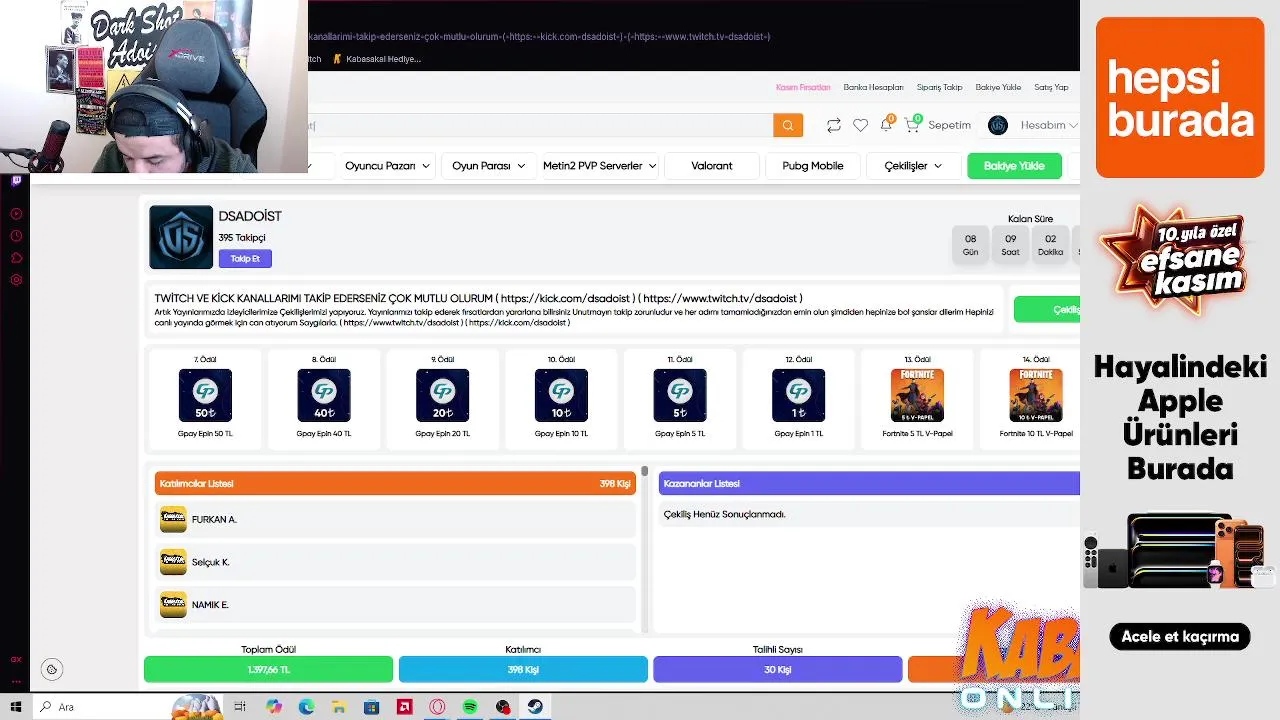This screenshot has width=1280, height=720.
Task: Open the compare arrows icon in the header
Action: click(x=833, y=125)
